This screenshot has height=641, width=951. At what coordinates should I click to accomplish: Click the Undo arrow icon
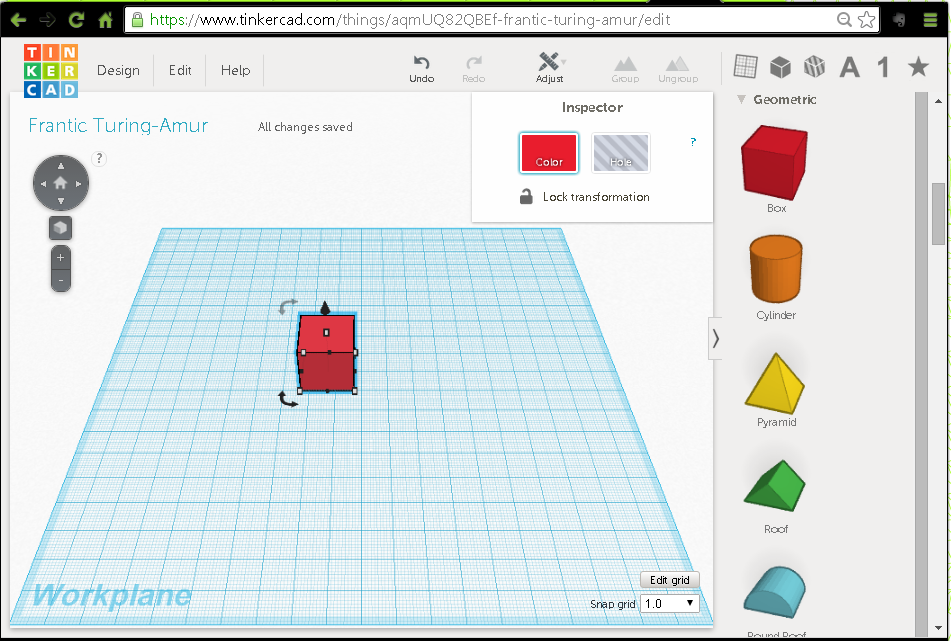(x=421, y=63)
